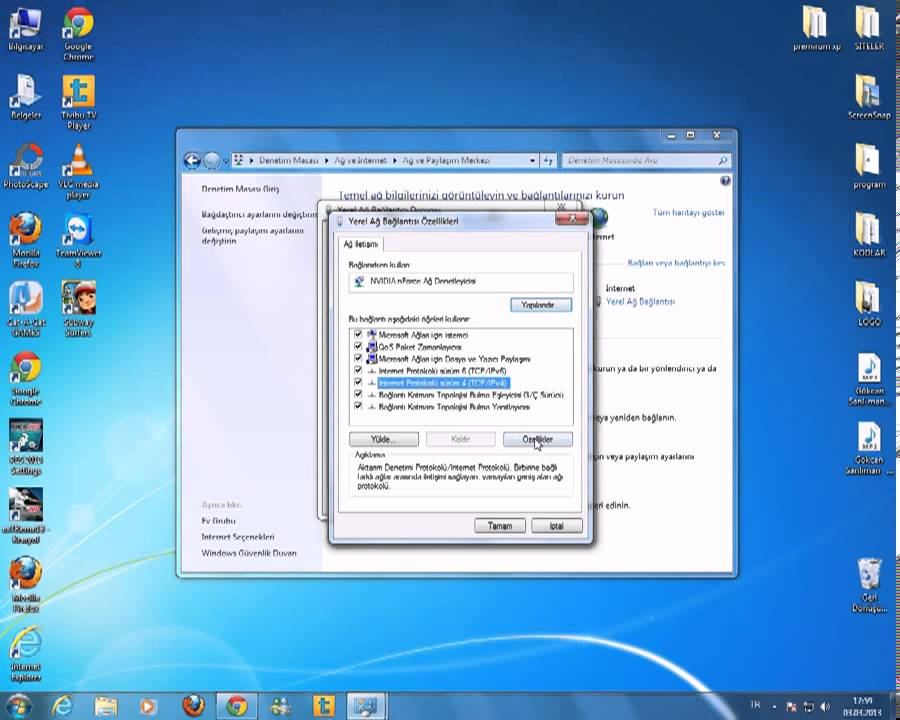Refresh the Control Panel address bar

[x=548, y=161]
